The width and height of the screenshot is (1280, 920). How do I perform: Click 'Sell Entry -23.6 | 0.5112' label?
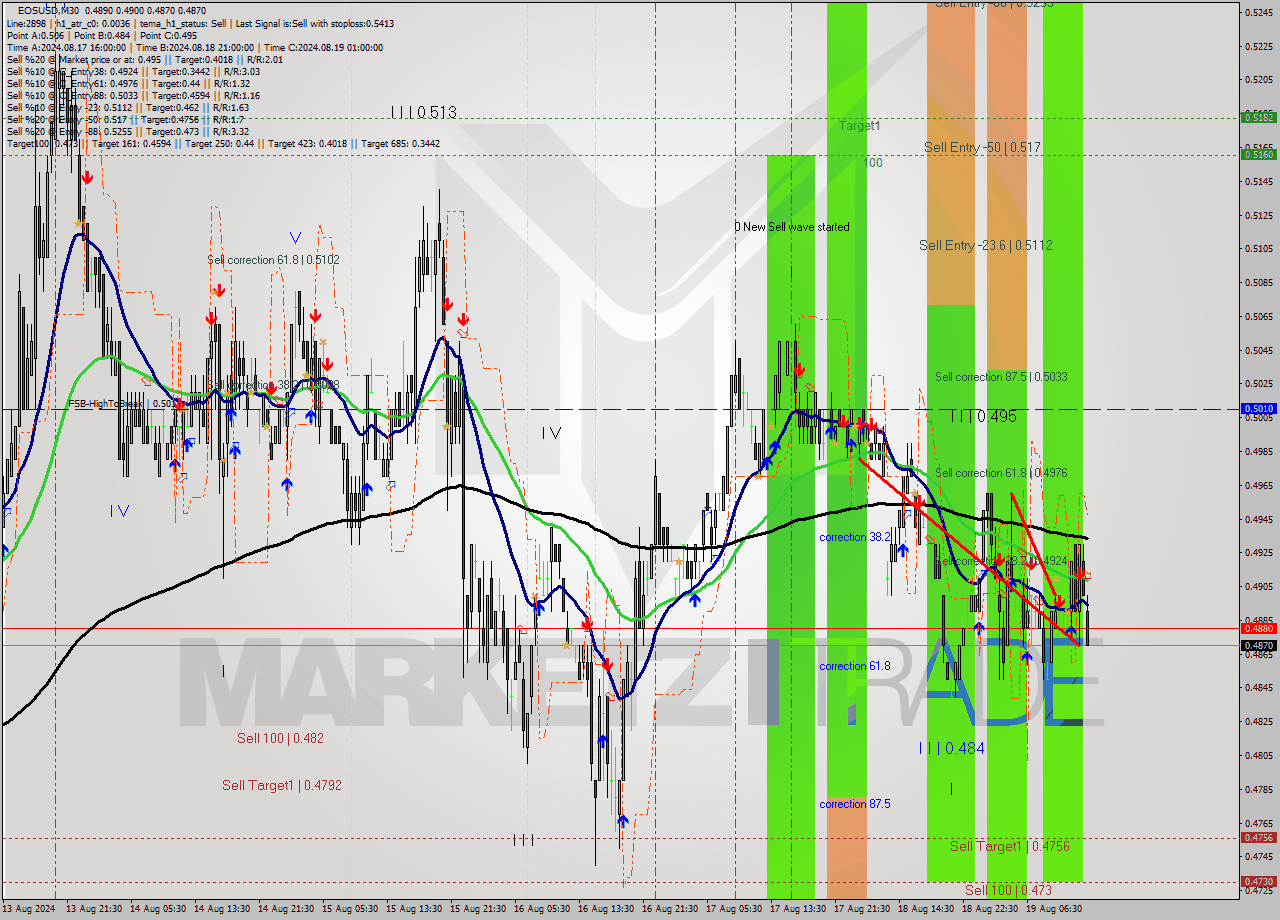(985, 245)
